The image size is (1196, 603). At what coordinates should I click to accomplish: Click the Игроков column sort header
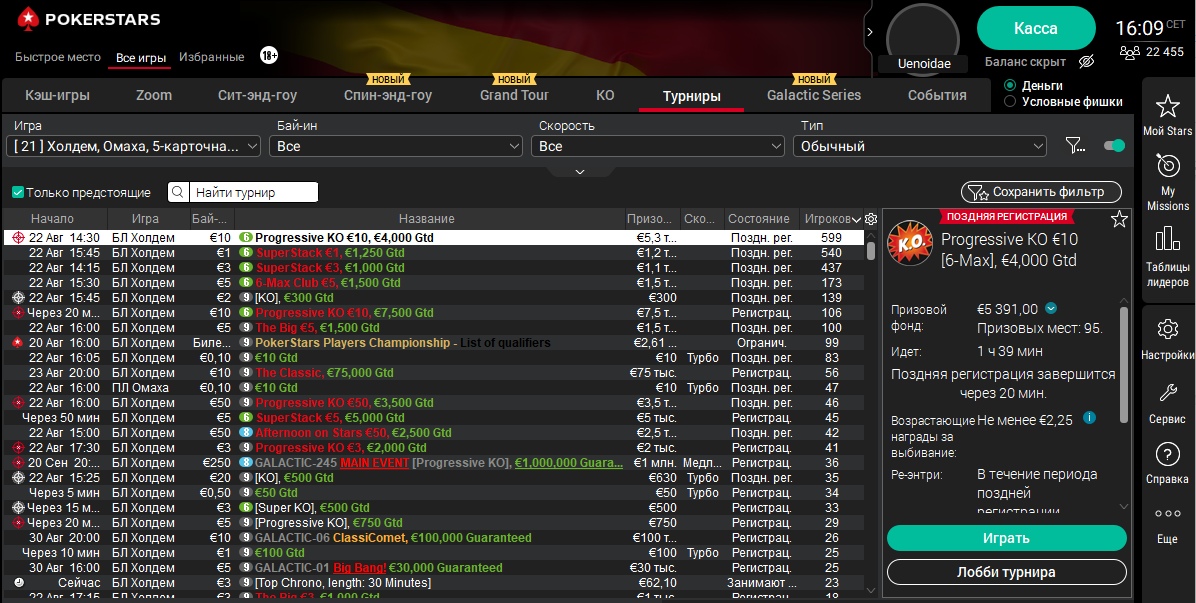point(832,219)
